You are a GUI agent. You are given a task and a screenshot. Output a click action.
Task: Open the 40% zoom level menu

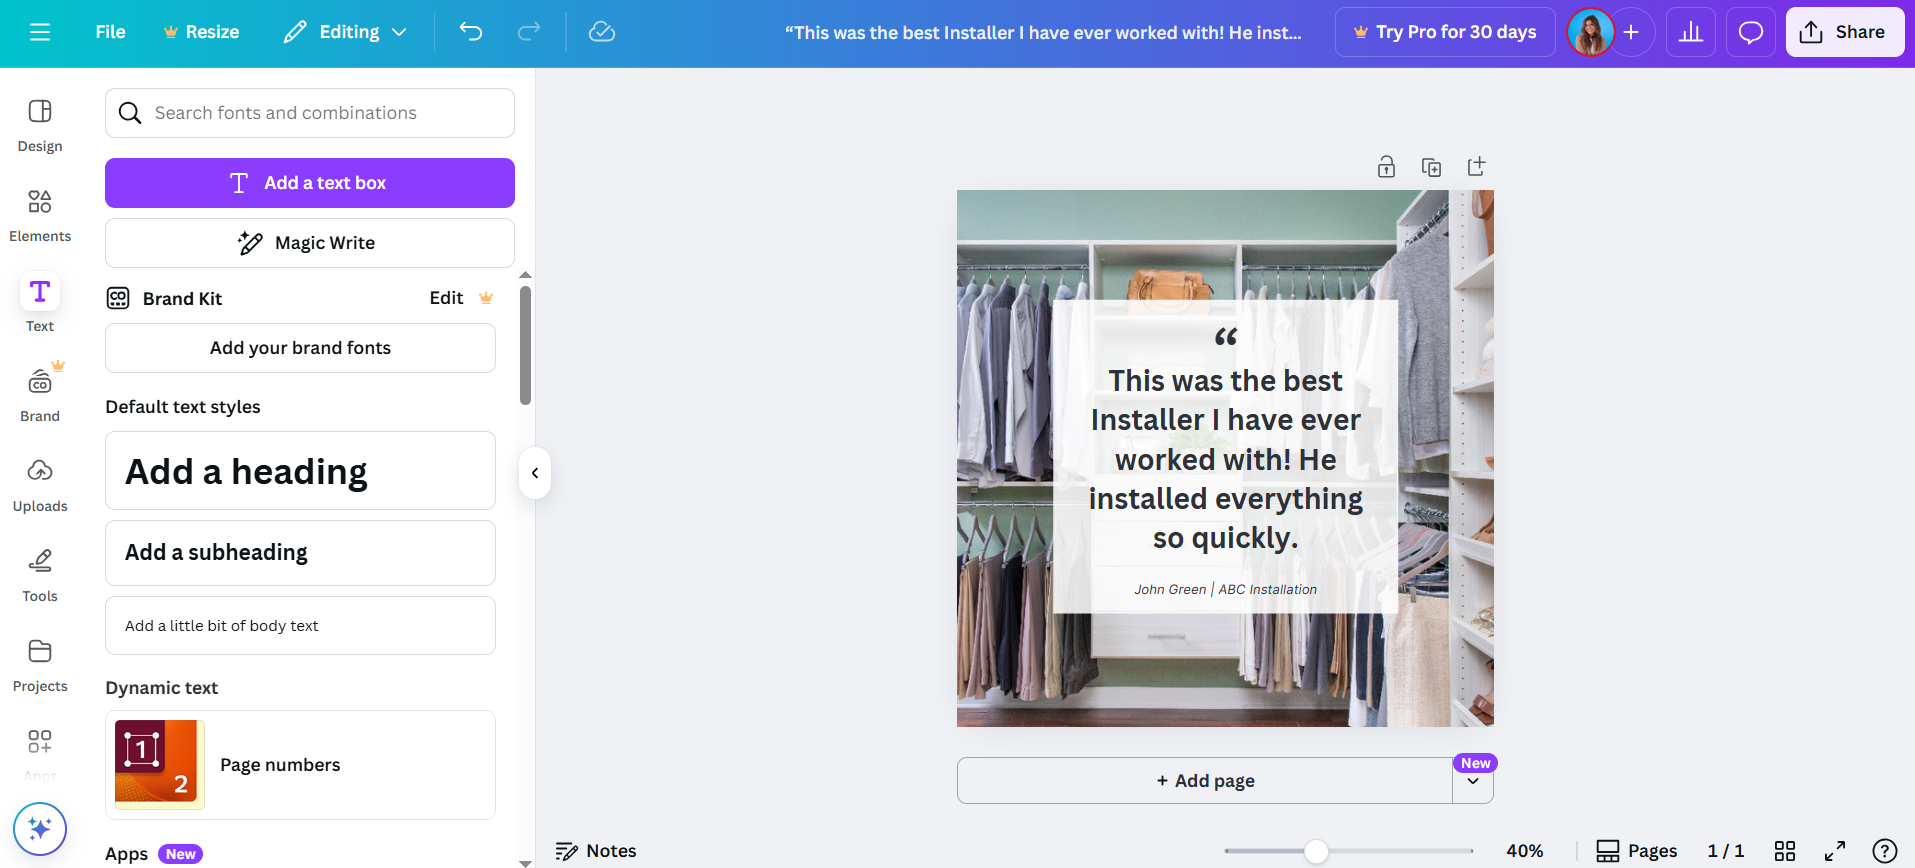1525,851
